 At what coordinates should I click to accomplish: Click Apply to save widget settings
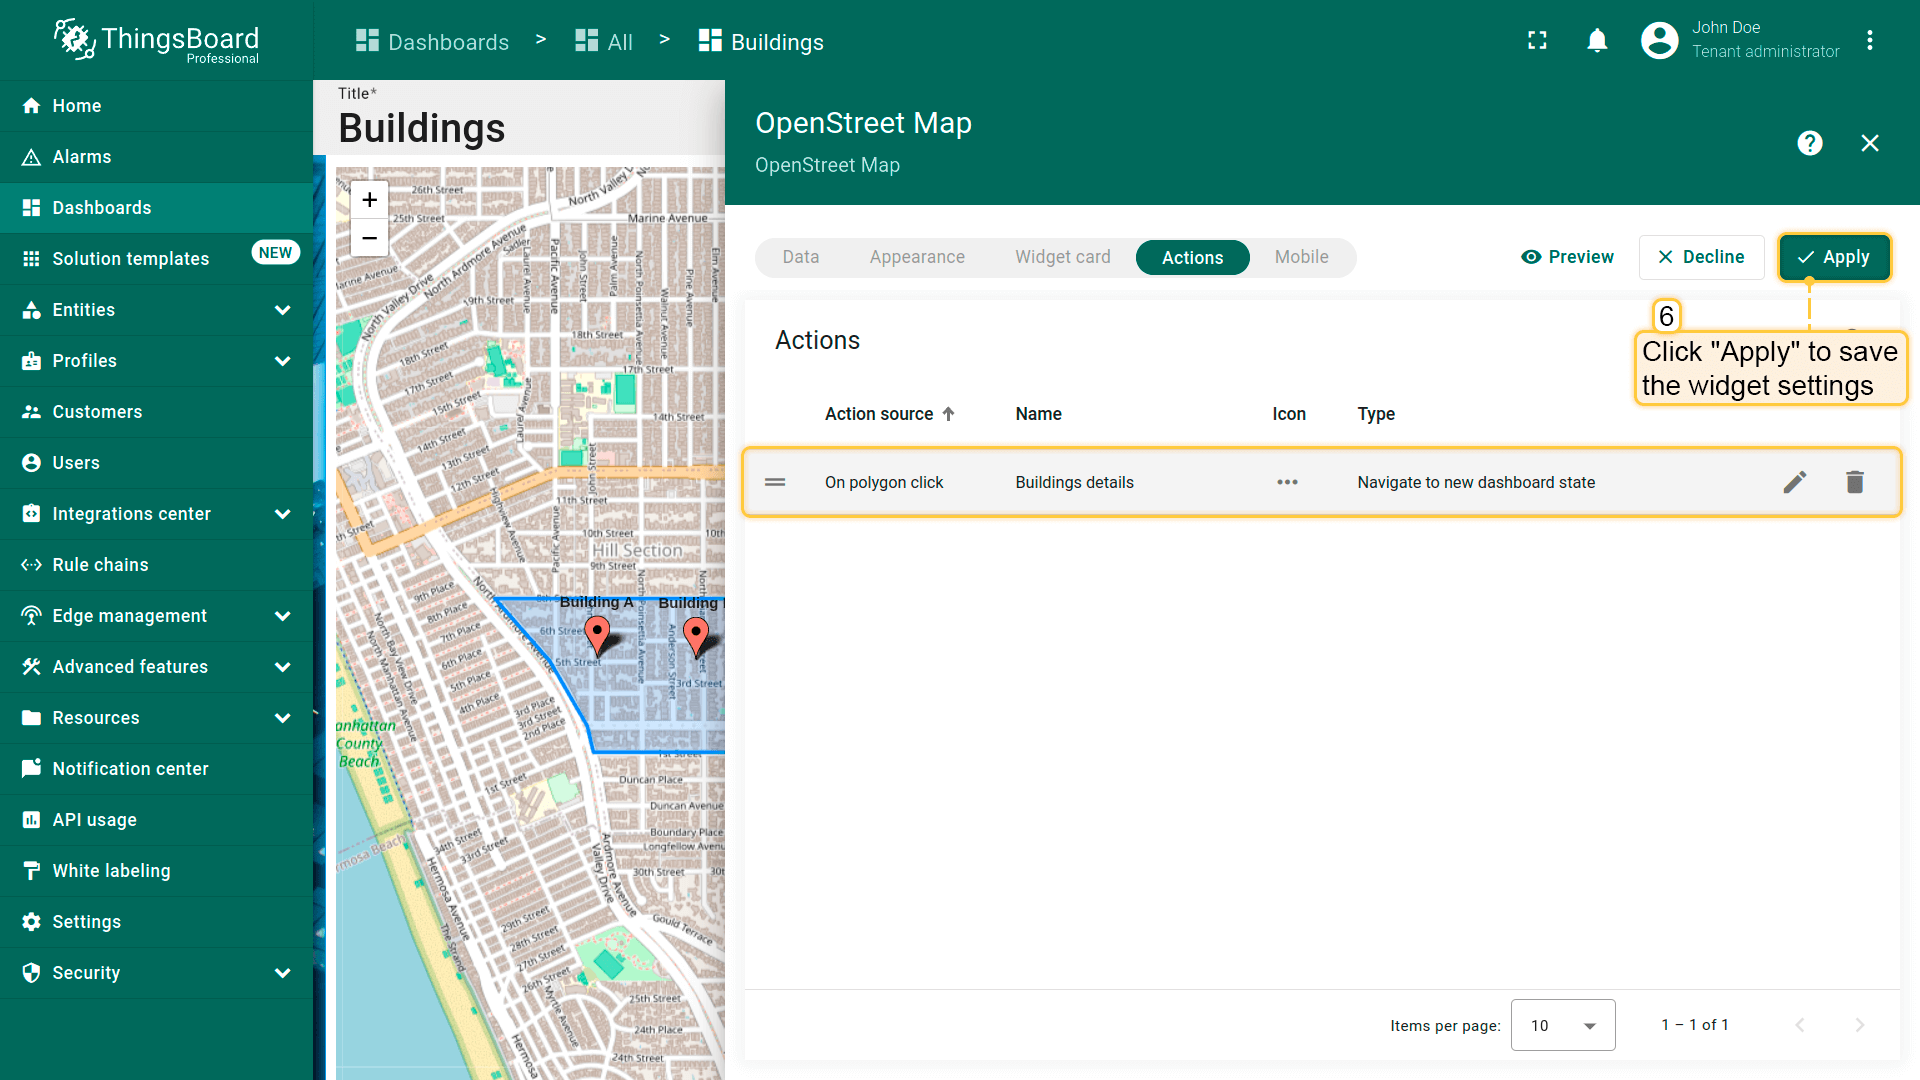[1834, 257]
